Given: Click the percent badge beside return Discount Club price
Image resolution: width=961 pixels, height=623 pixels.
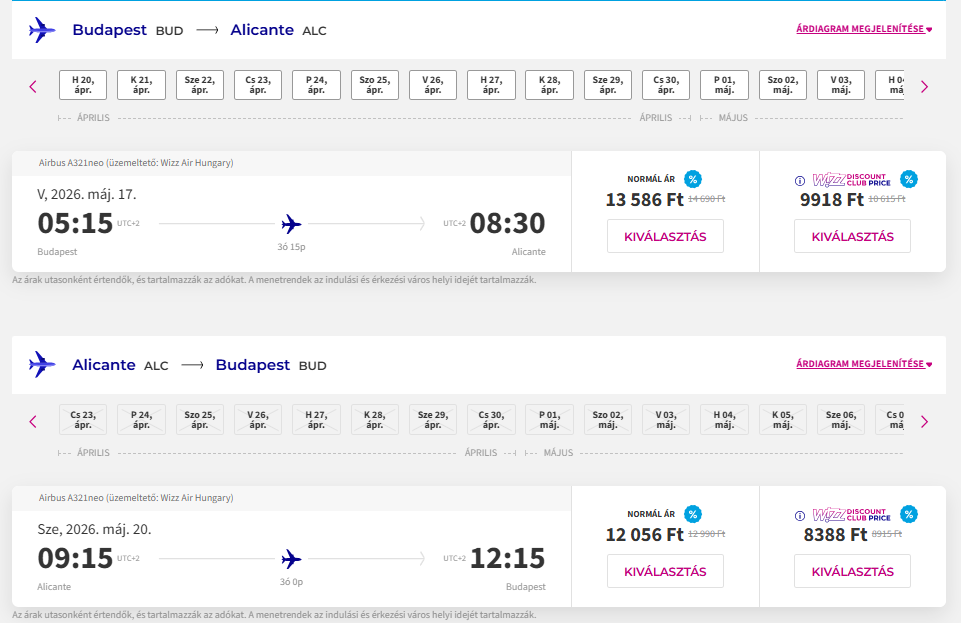Looking at the screenshot, I should coord(908,514).
